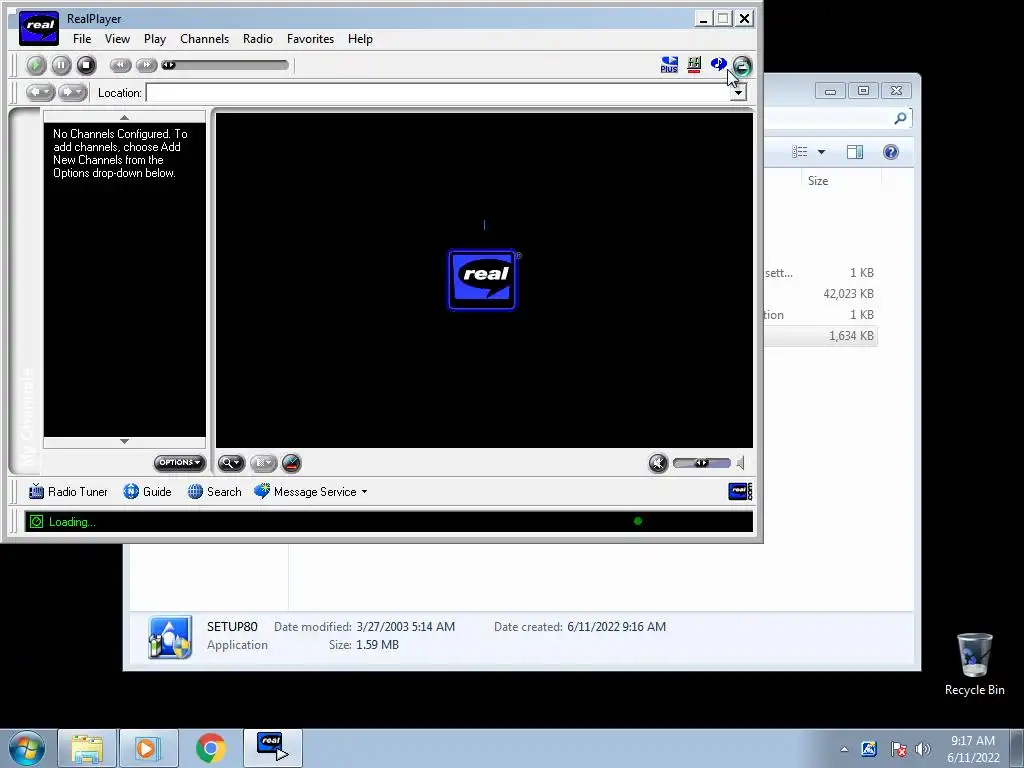1024x768 pixels.
Task: Launch Google Chrome from the taskbar
Action: click(210, 748)
